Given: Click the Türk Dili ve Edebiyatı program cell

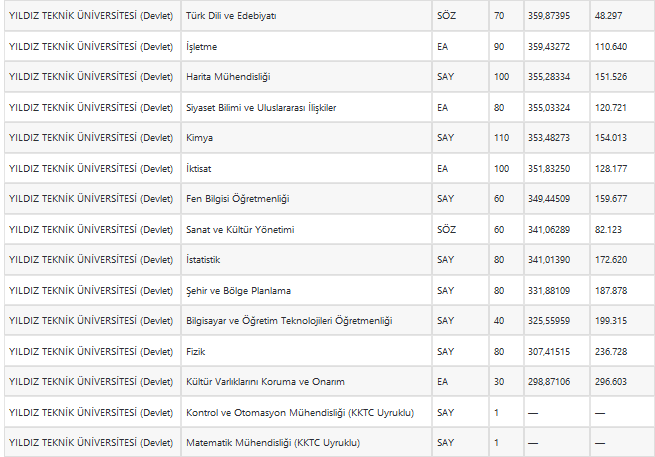Looking at the screenshot, I should [232, 17].
